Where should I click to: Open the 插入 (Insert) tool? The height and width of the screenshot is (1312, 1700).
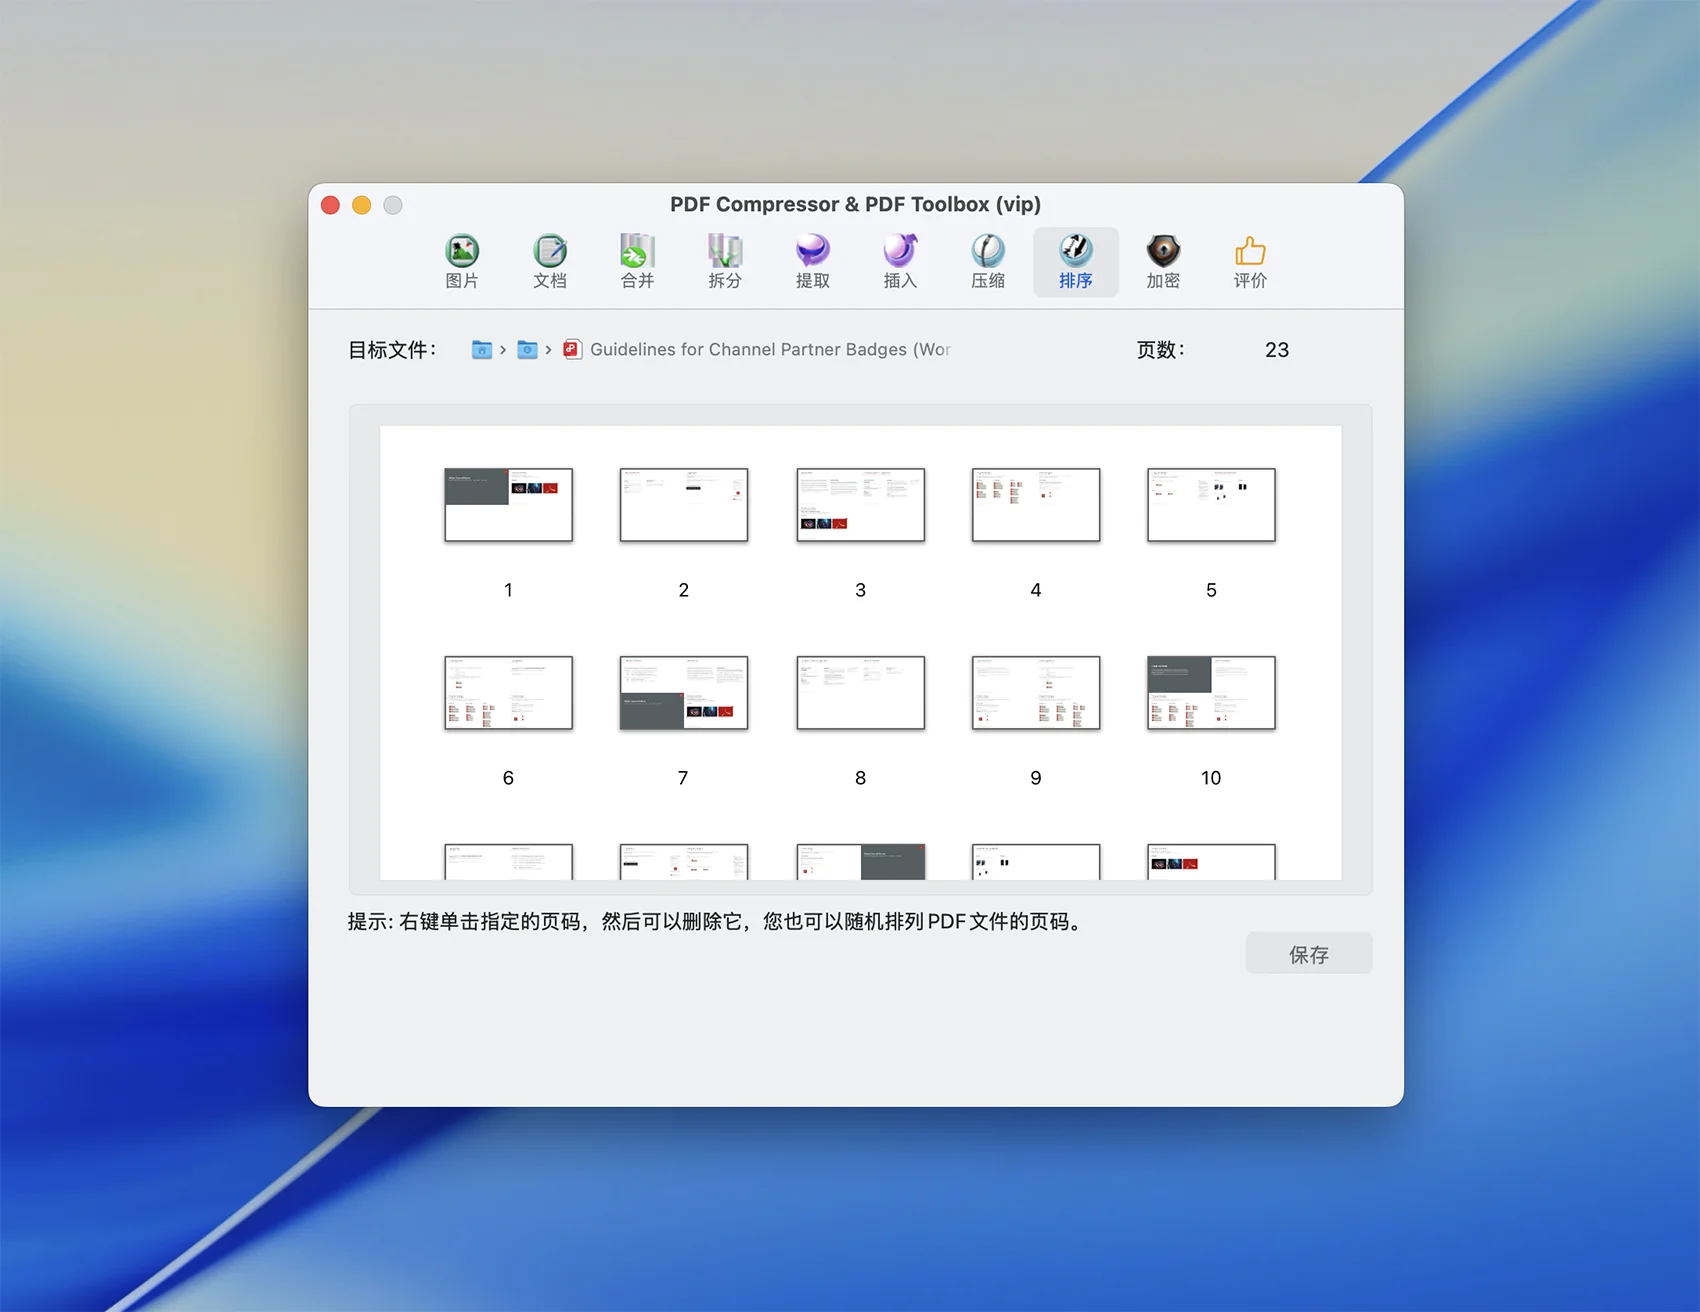(x=900, y=260)
